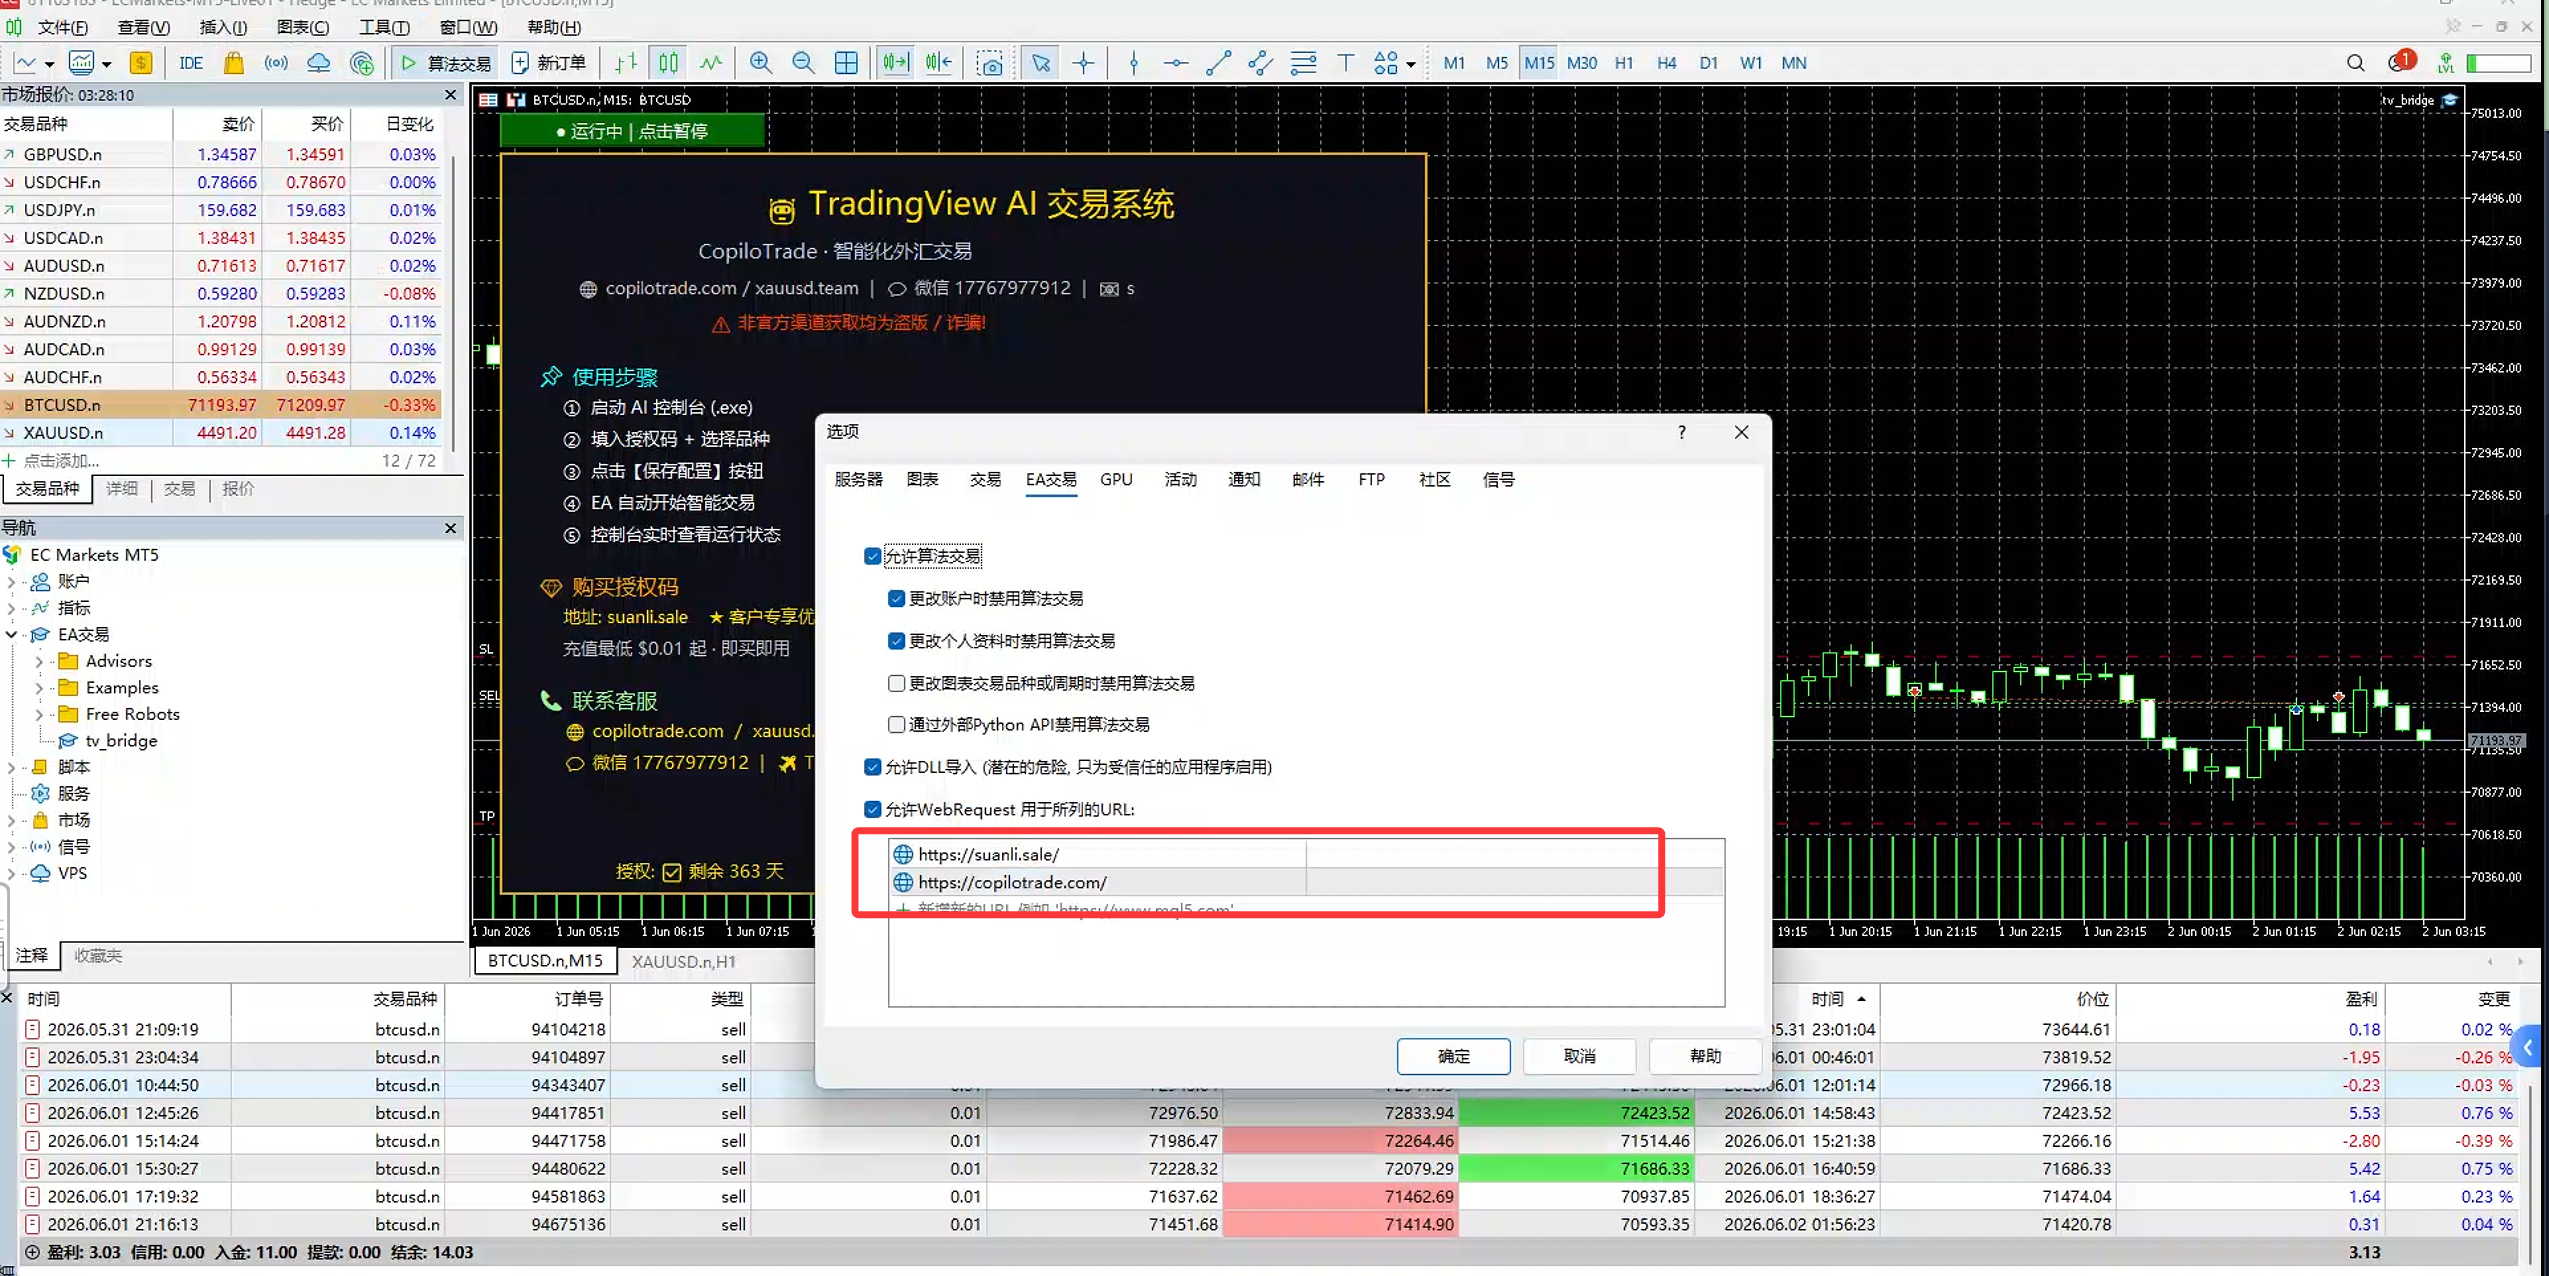Uncheck 更改账户时禁用算法交易

896,598
